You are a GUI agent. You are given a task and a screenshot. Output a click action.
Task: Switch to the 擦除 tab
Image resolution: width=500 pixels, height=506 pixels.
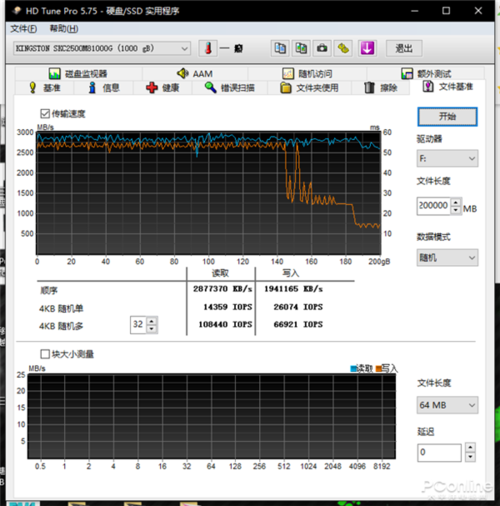click(x=380, y=88)
